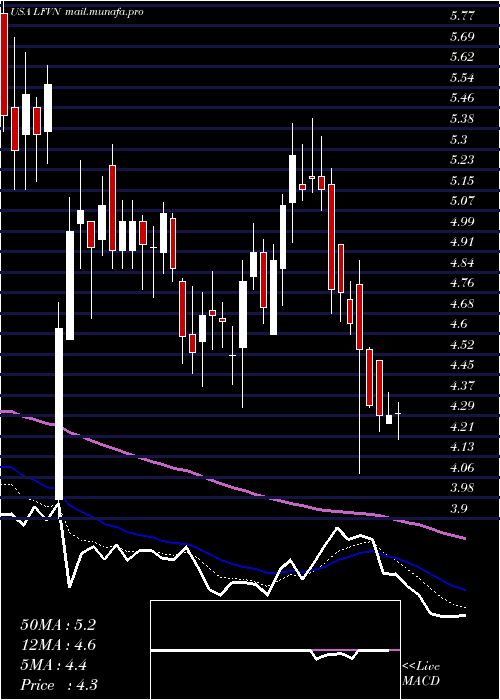500x700 pixels.
Task: Click the 5.23 price axis label
Action: pos(462,160)
